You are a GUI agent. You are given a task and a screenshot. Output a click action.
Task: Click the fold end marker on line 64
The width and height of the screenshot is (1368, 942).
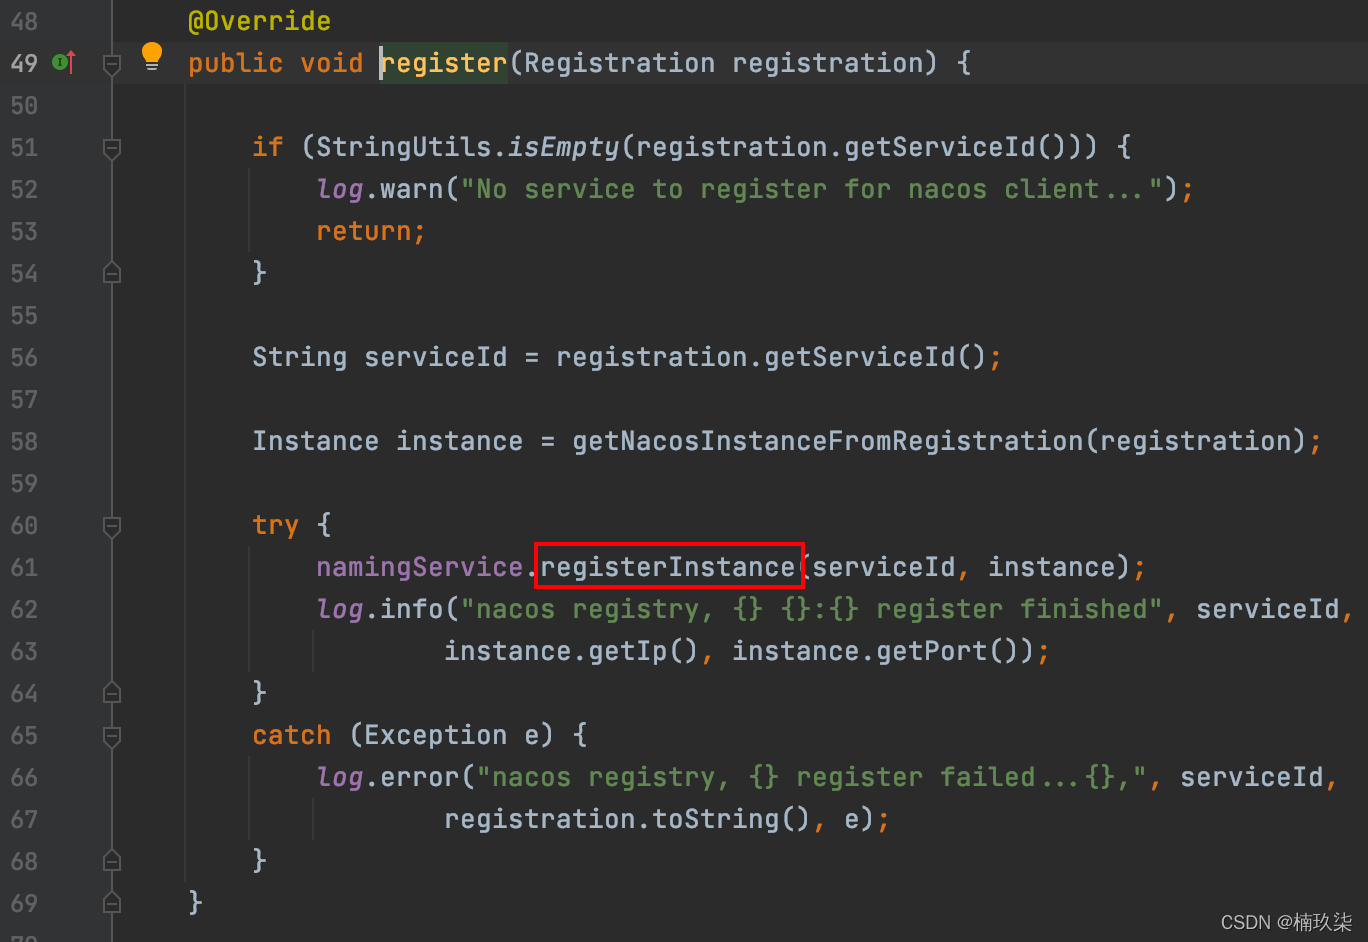(112, 693)
